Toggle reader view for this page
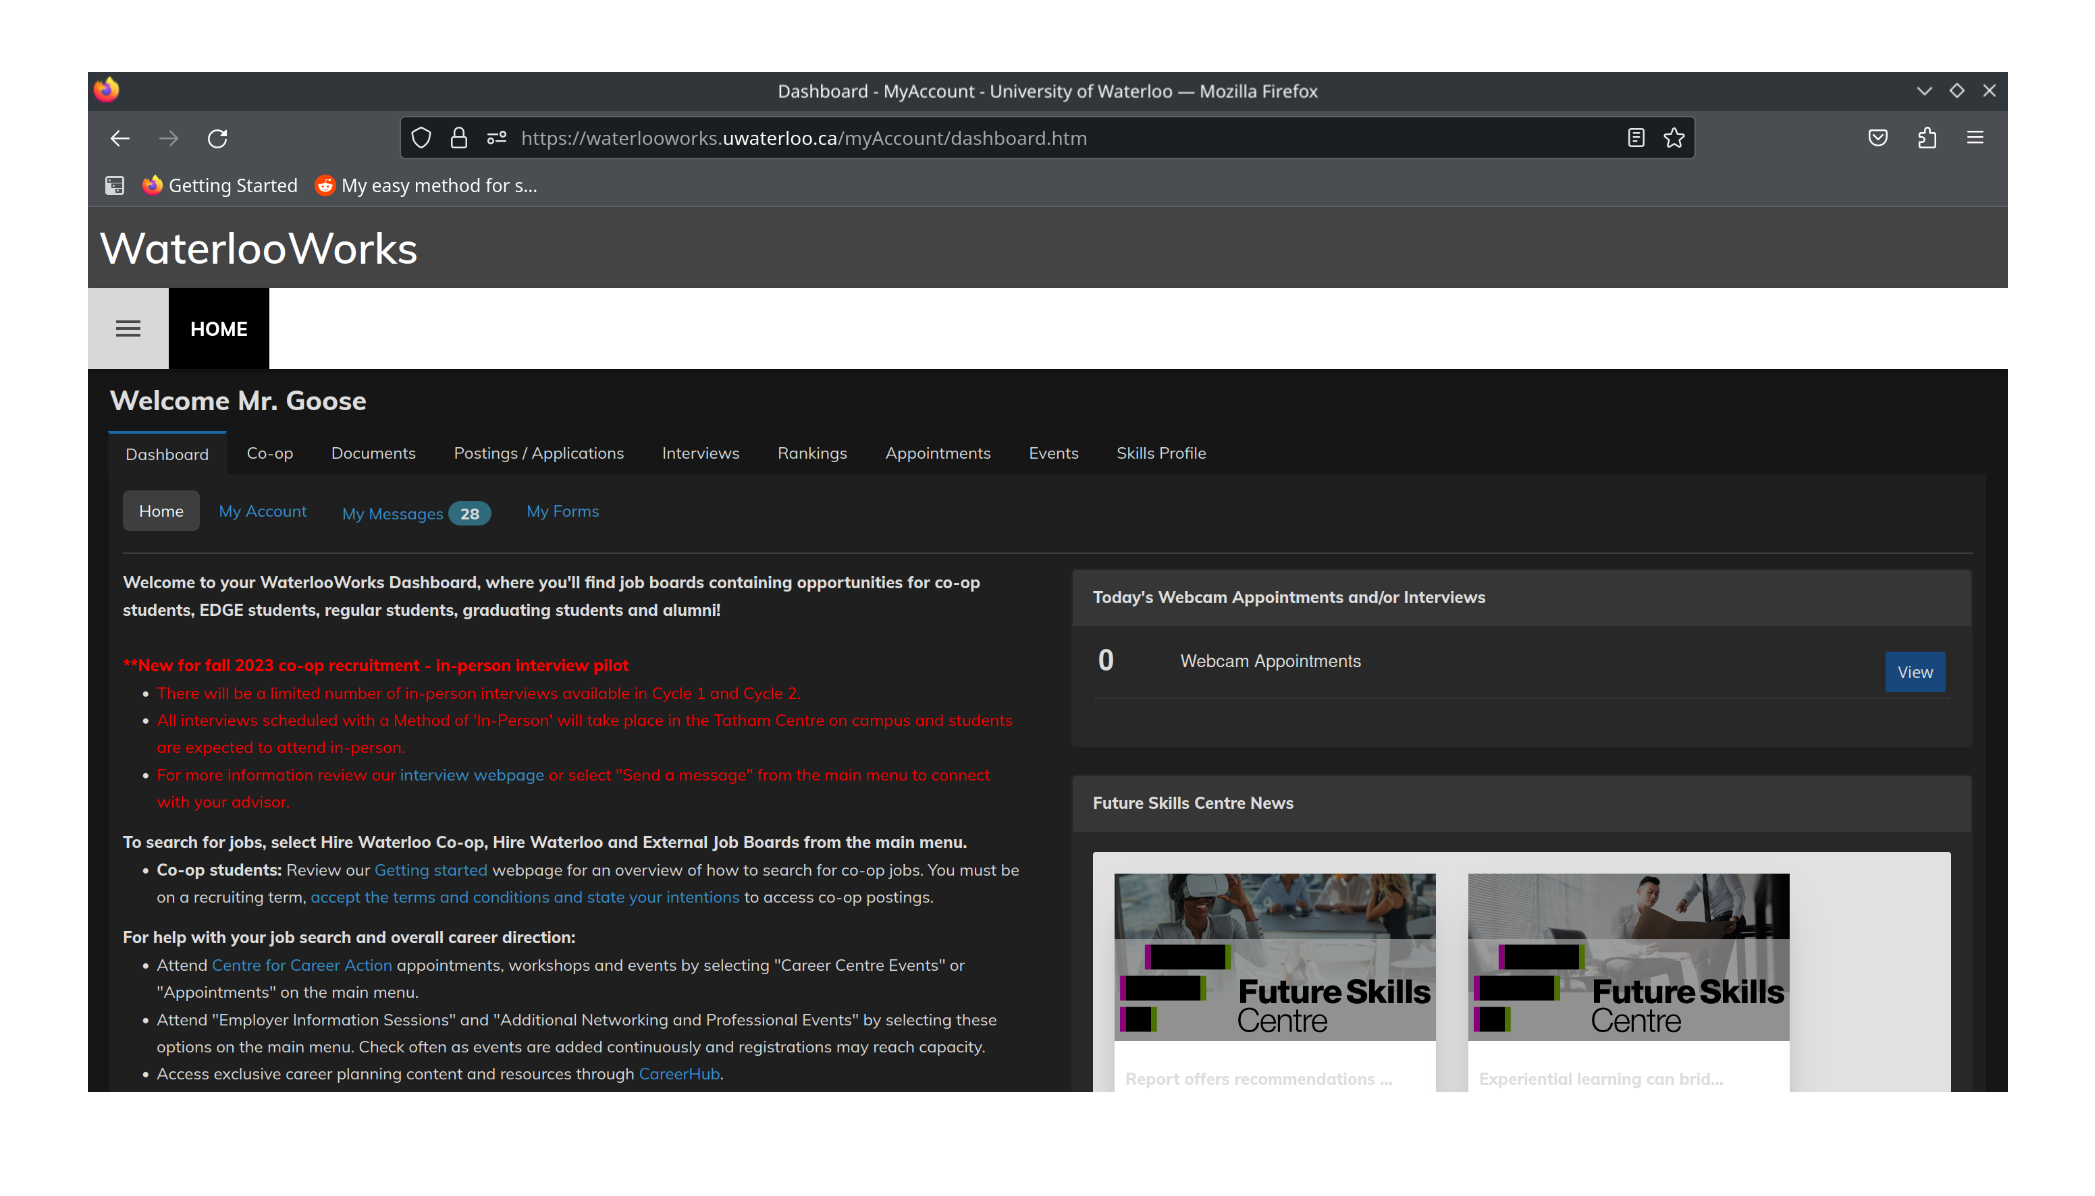This screenshot has width=2095, height=1196. coord(1636,137)
